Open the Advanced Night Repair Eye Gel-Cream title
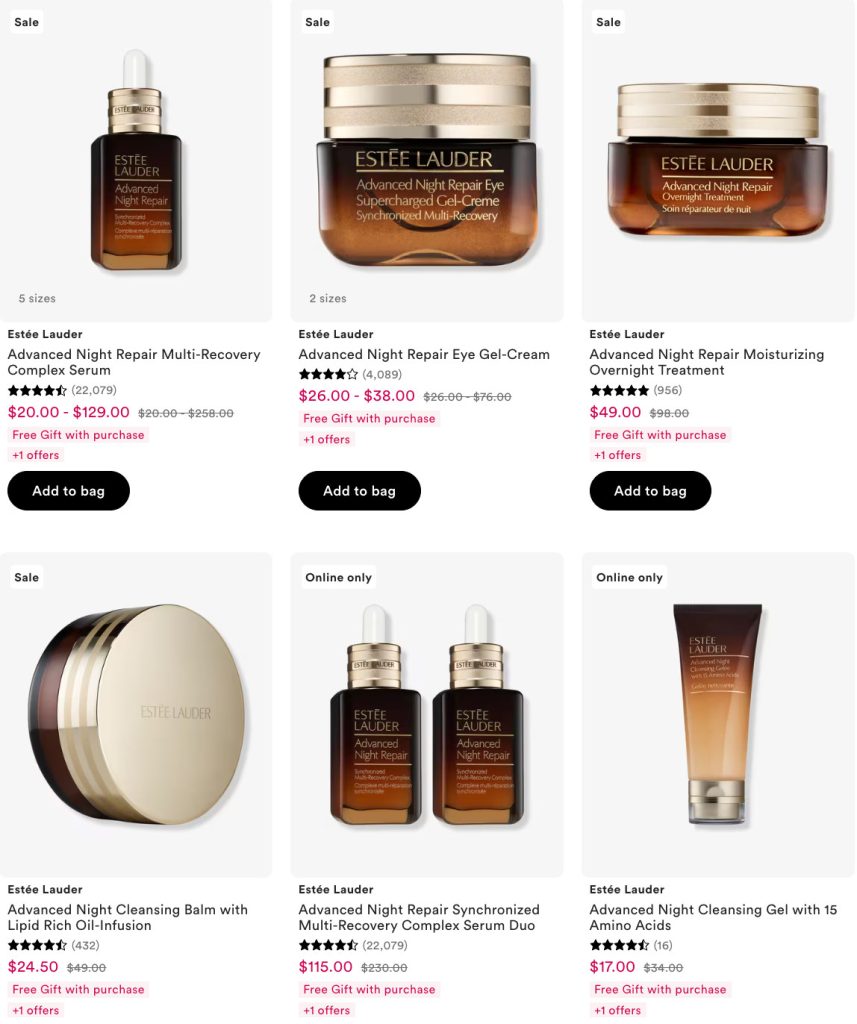 [x=424, y=355]
